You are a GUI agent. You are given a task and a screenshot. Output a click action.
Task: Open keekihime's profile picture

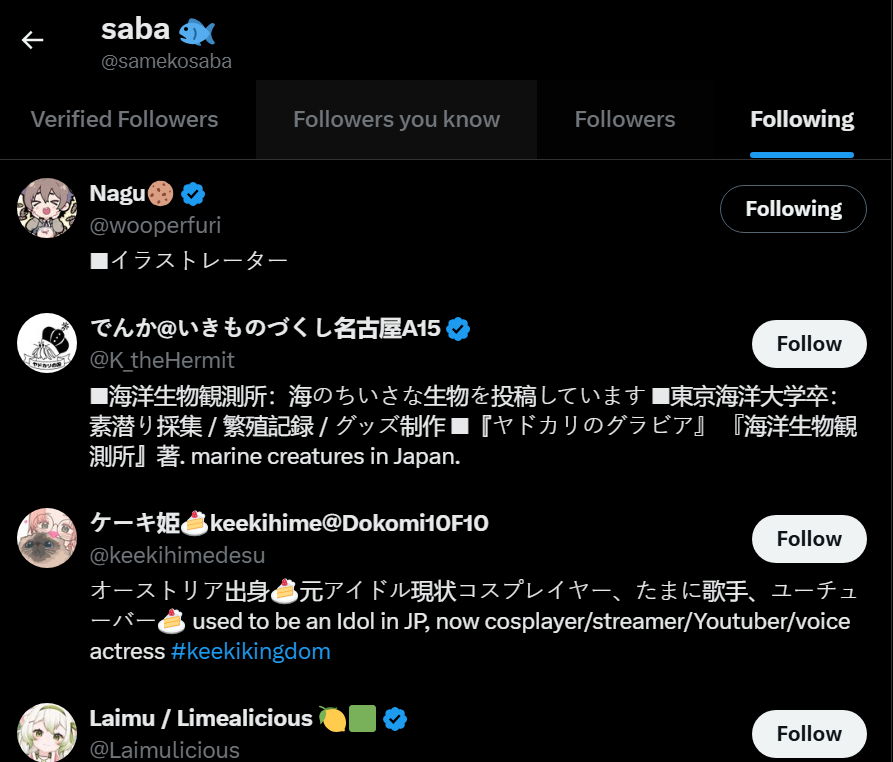[x=47, y=538]
